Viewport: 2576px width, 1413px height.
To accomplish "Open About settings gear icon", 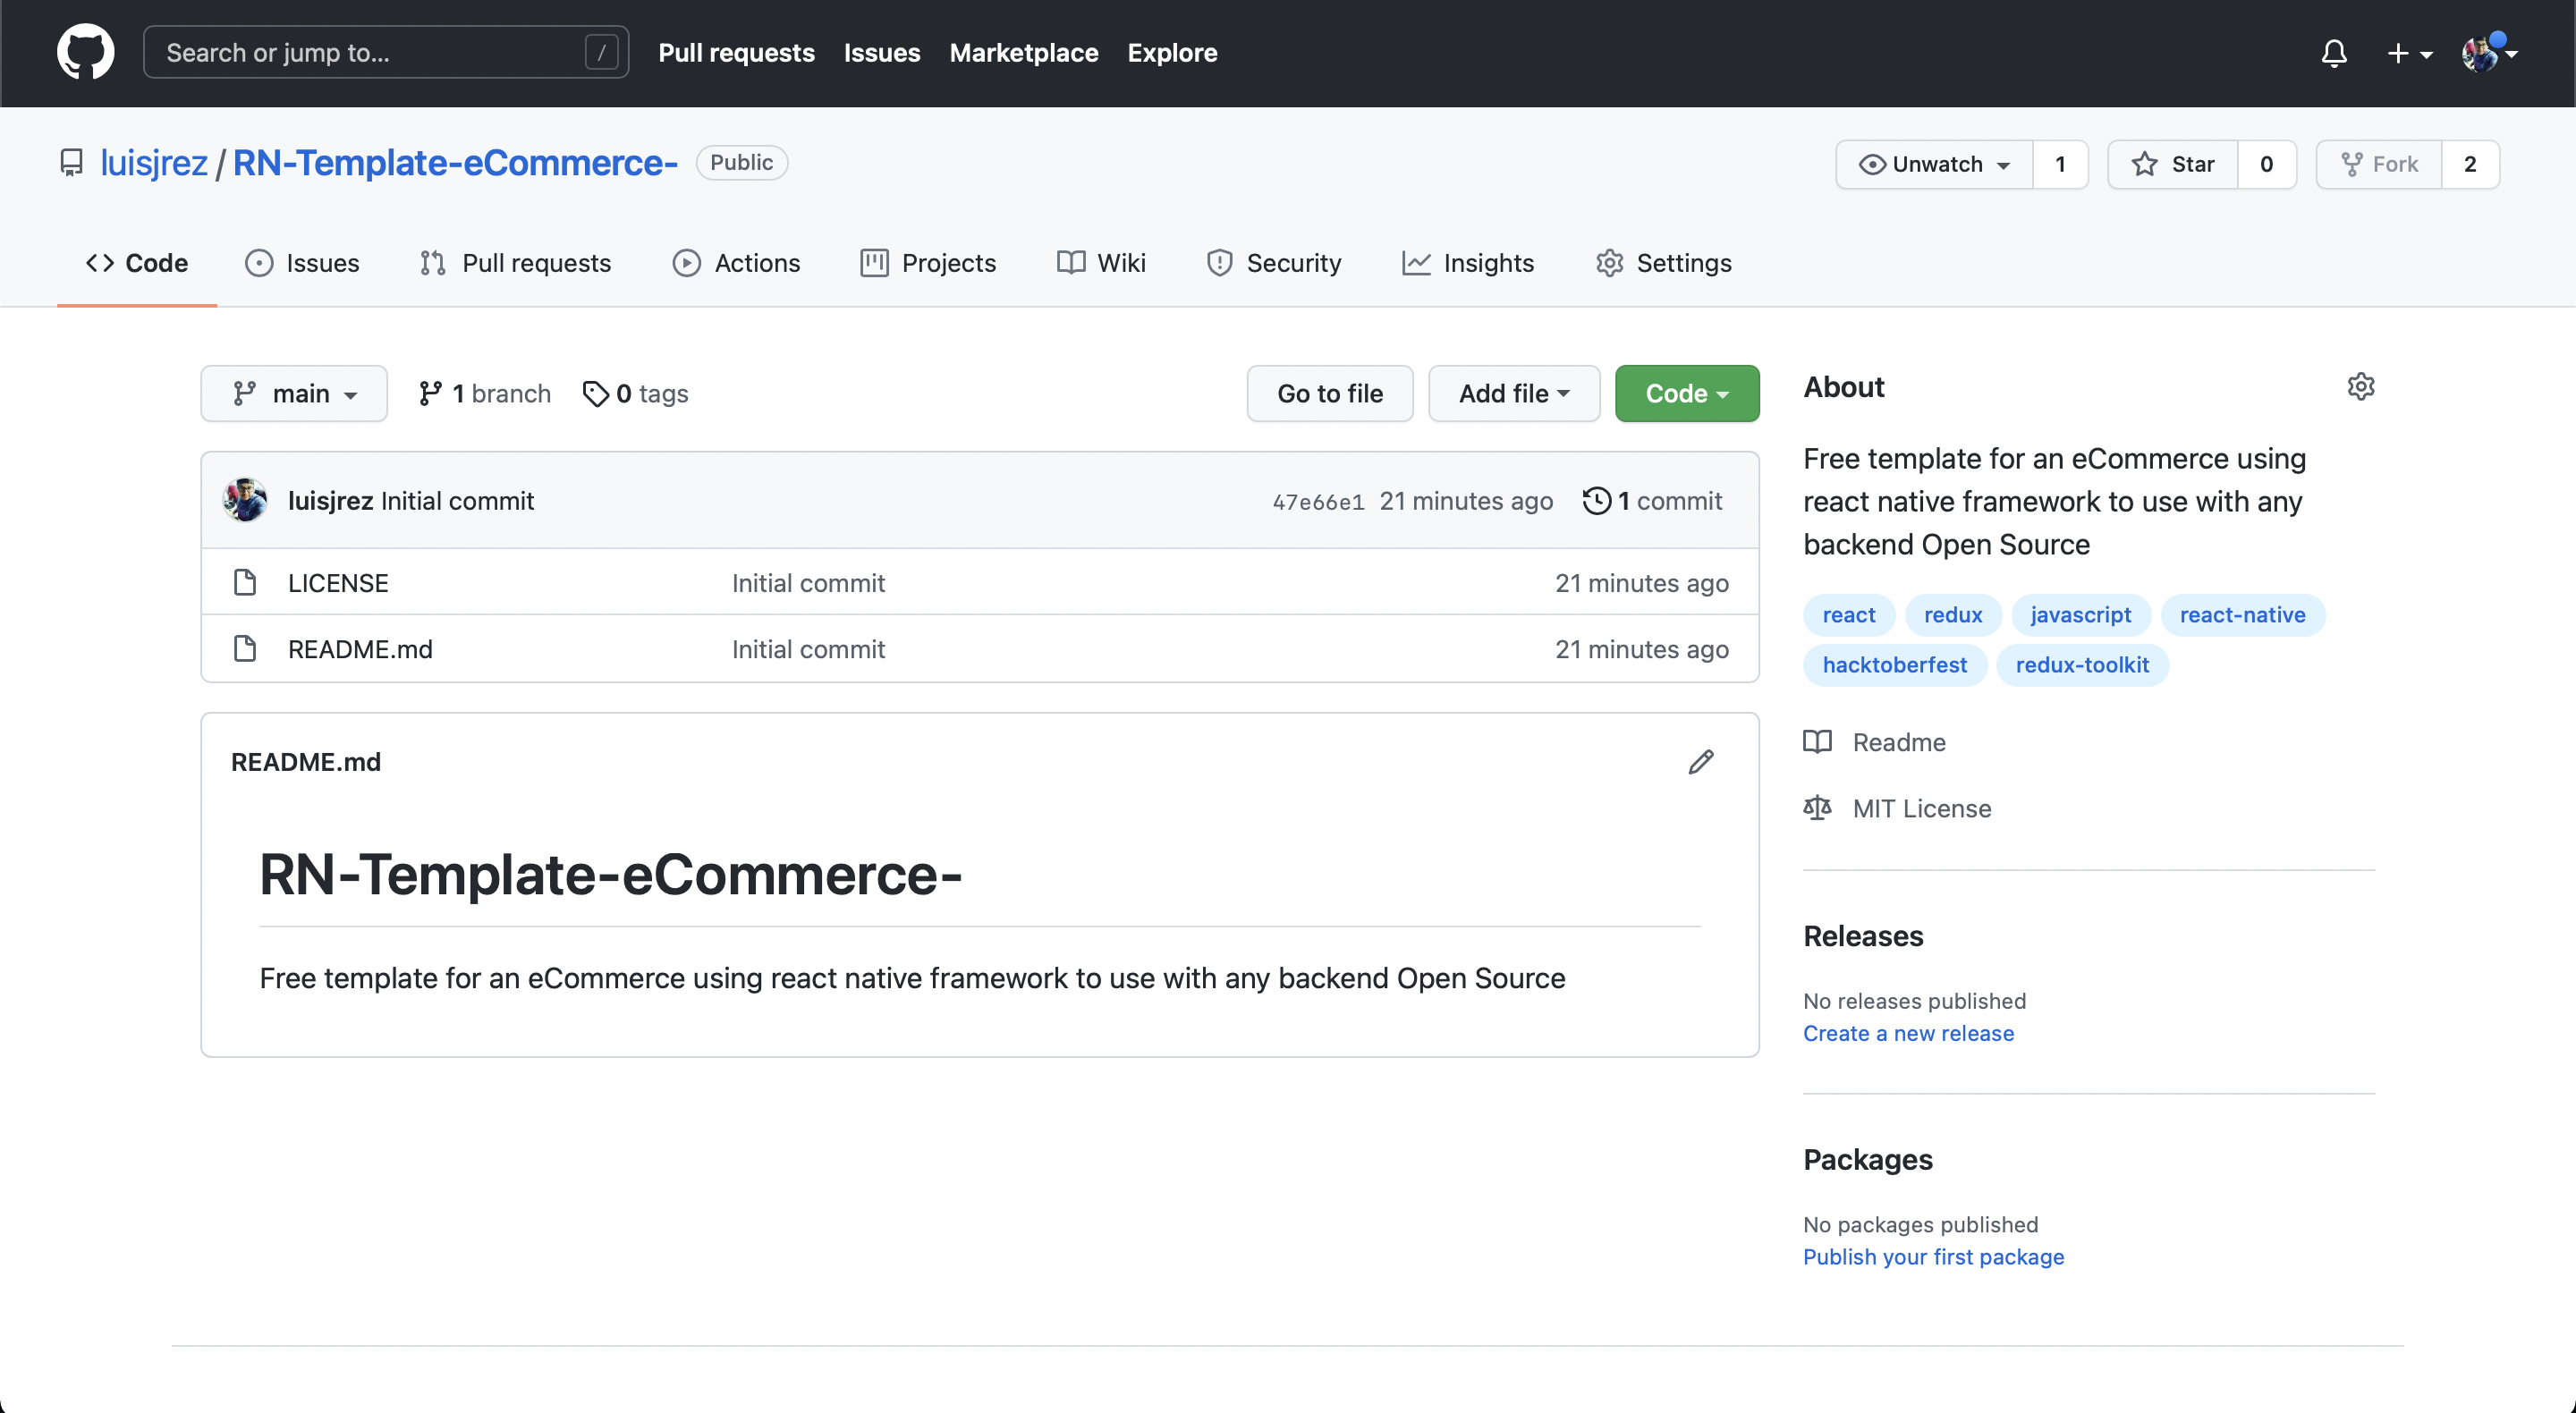I will click(x=2360, y=387).
